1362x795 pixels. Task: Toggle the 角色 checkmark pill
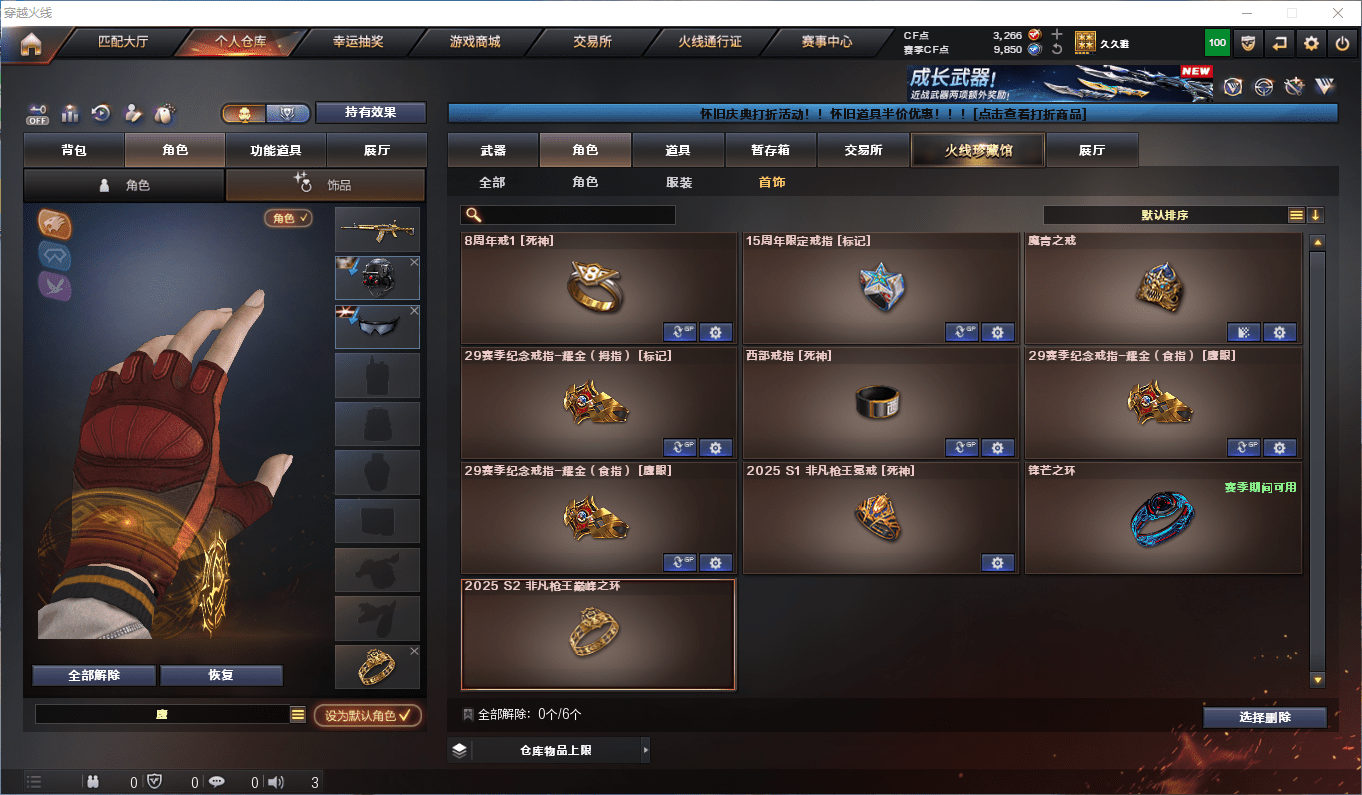click(289, 217)
